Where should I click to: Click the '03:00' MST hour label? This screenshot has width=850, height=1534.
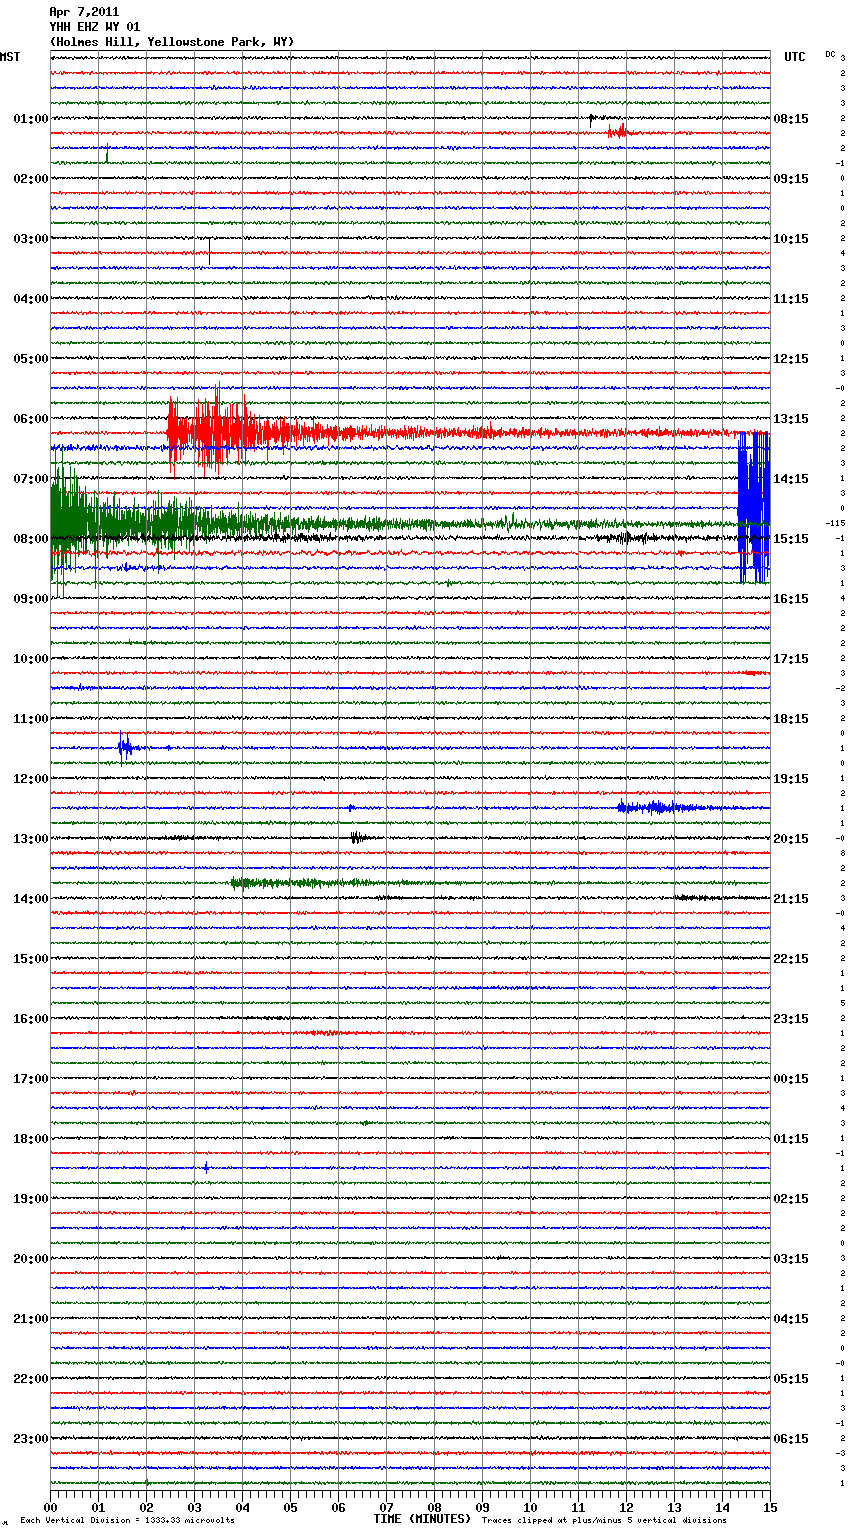point(31,239)
